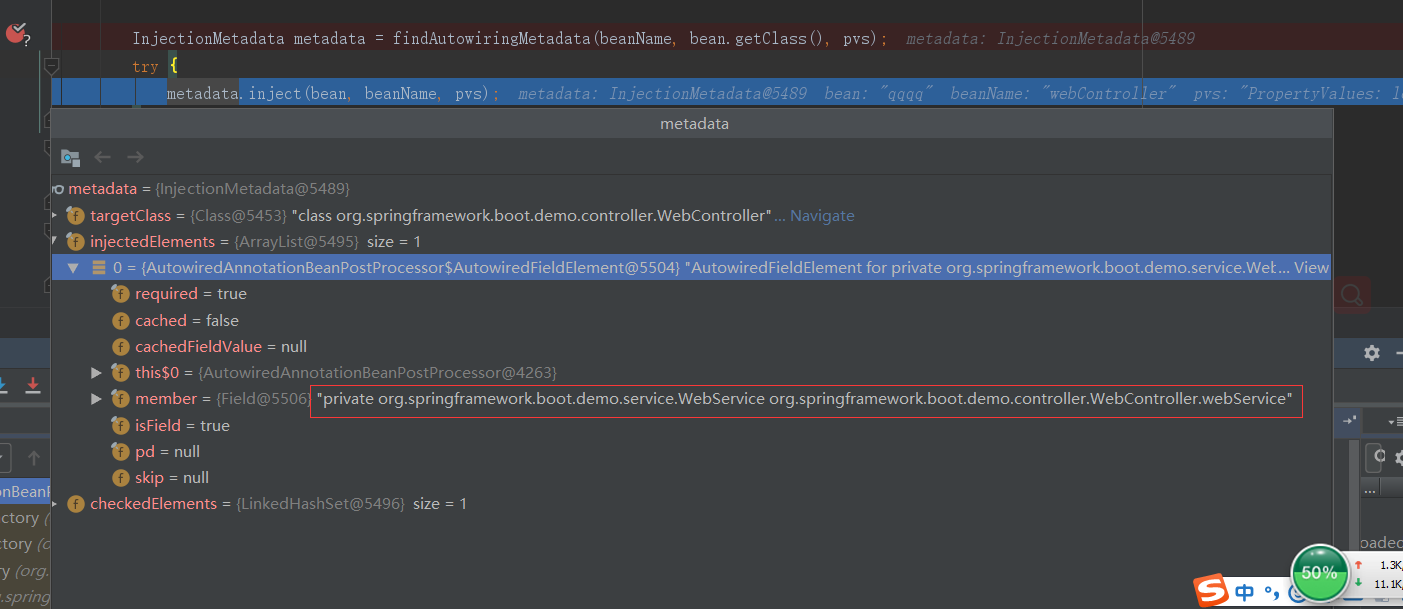
Task: Click the set-as-root icon in popup toolbar
Action: (70, 157)
